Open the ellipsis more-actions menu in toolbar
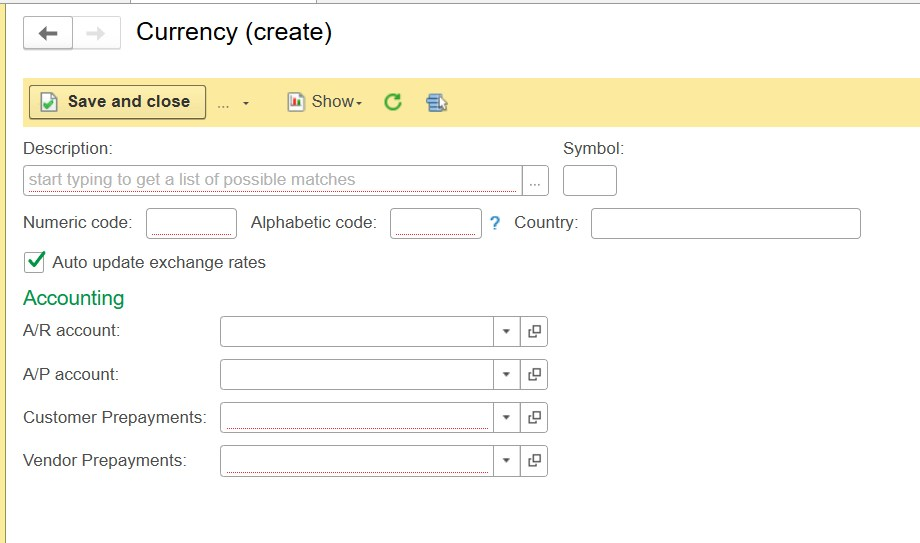This screenshot has height=543, width=920. [x=232, y=102]
